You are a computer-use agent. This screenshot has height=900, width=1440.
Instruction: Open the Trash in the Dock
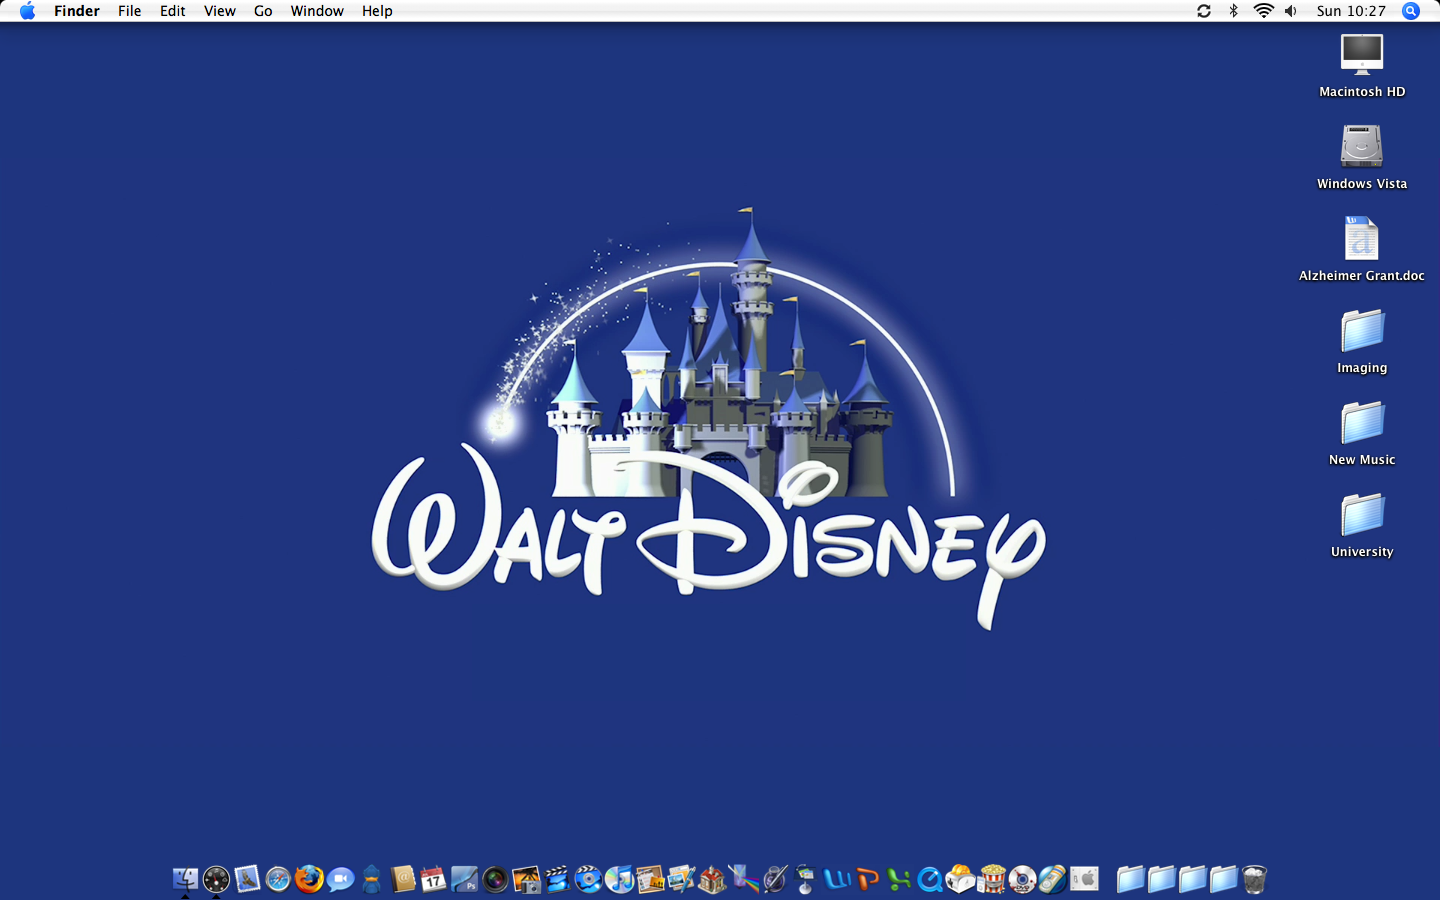[x=1254, y=879]
